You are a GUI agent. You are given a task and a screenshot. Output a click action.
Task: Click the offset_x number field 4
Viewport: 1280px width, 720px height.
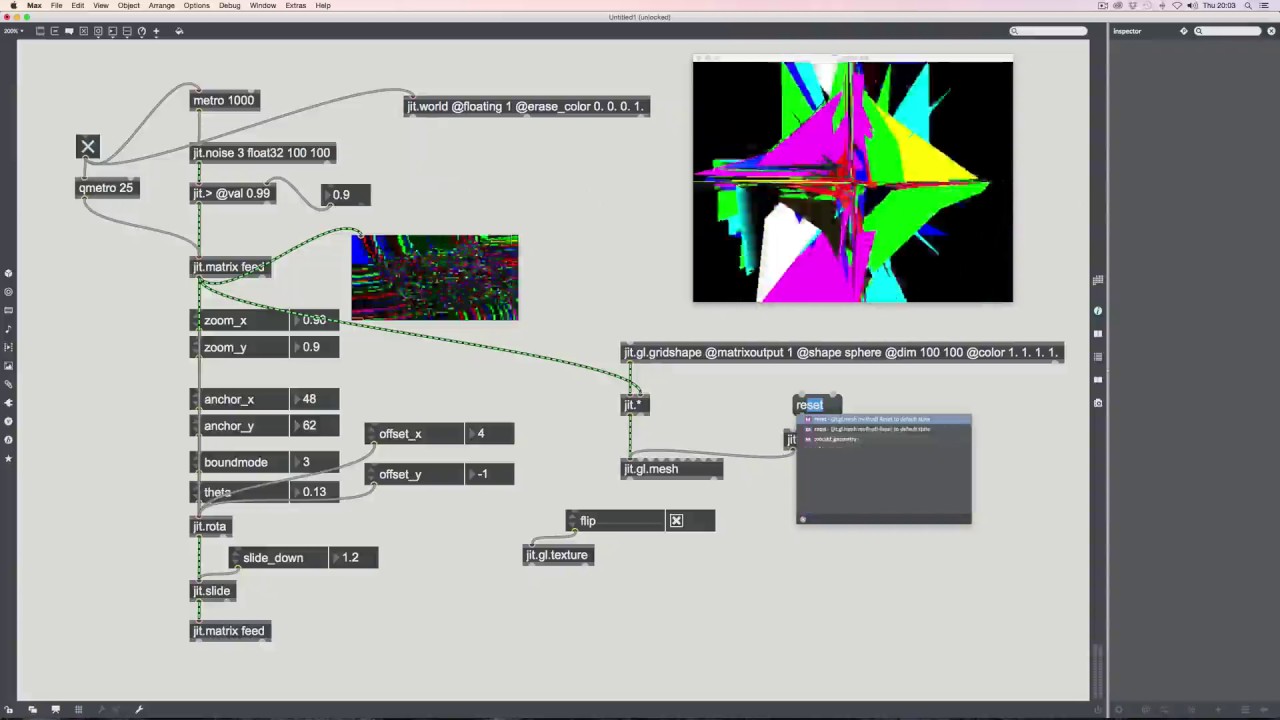pos(490,434)
